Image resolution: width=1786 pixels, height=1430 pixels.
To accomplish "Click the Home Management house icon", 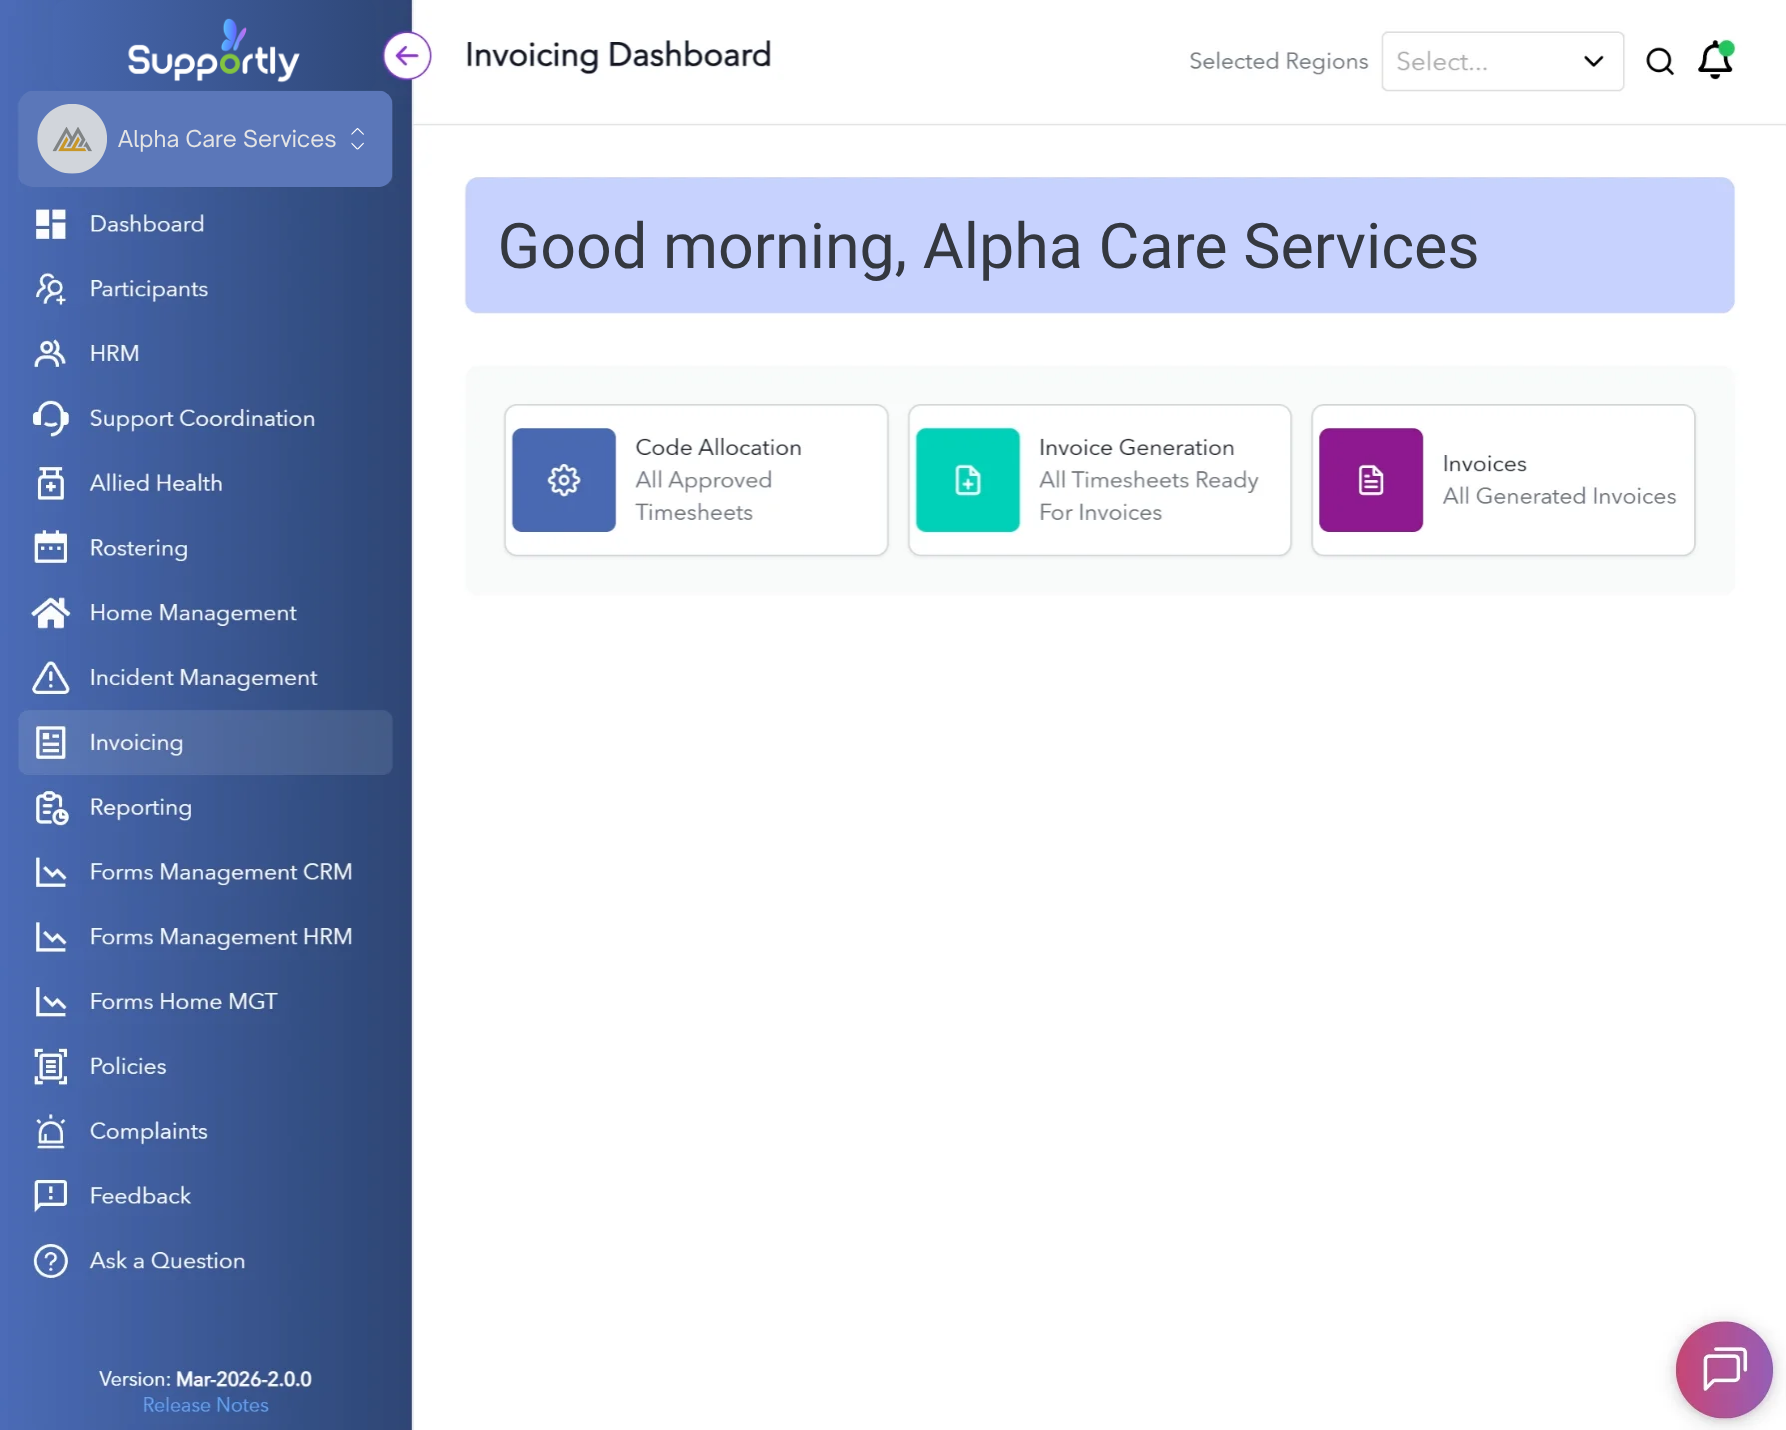I will point(51,613).
